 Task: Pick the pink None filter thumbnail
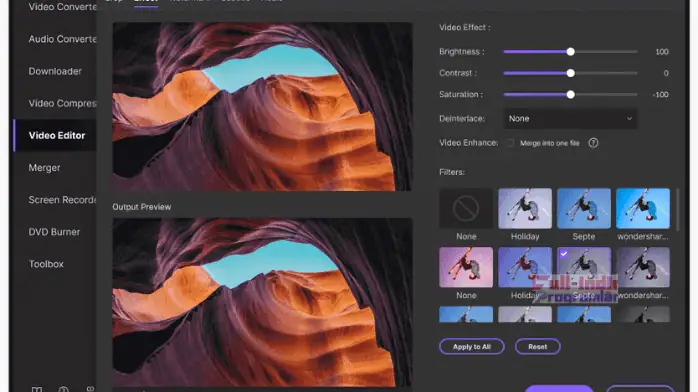point(466,267)
